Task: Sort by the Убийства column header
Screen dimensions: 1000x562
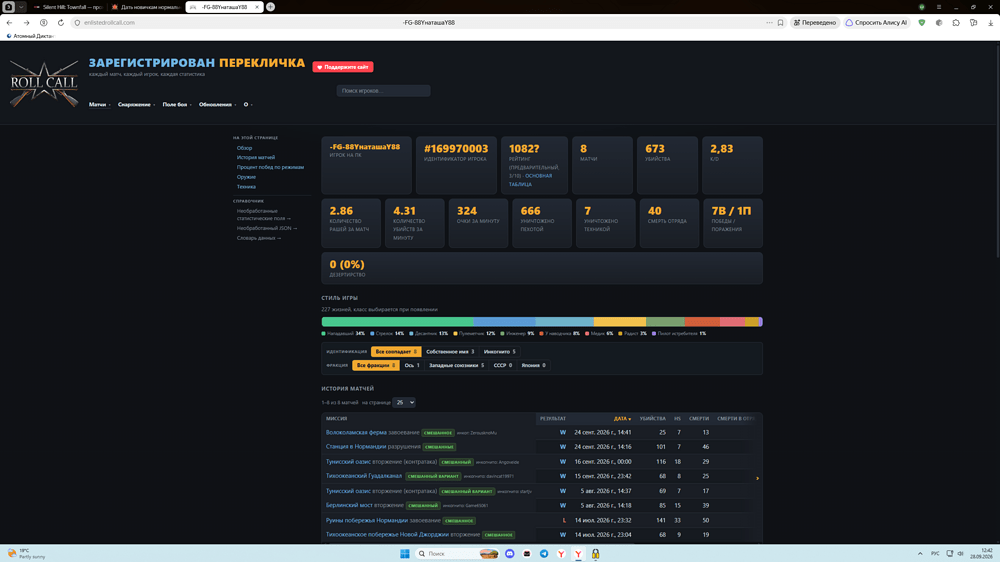Action: [x=652, y=419]
